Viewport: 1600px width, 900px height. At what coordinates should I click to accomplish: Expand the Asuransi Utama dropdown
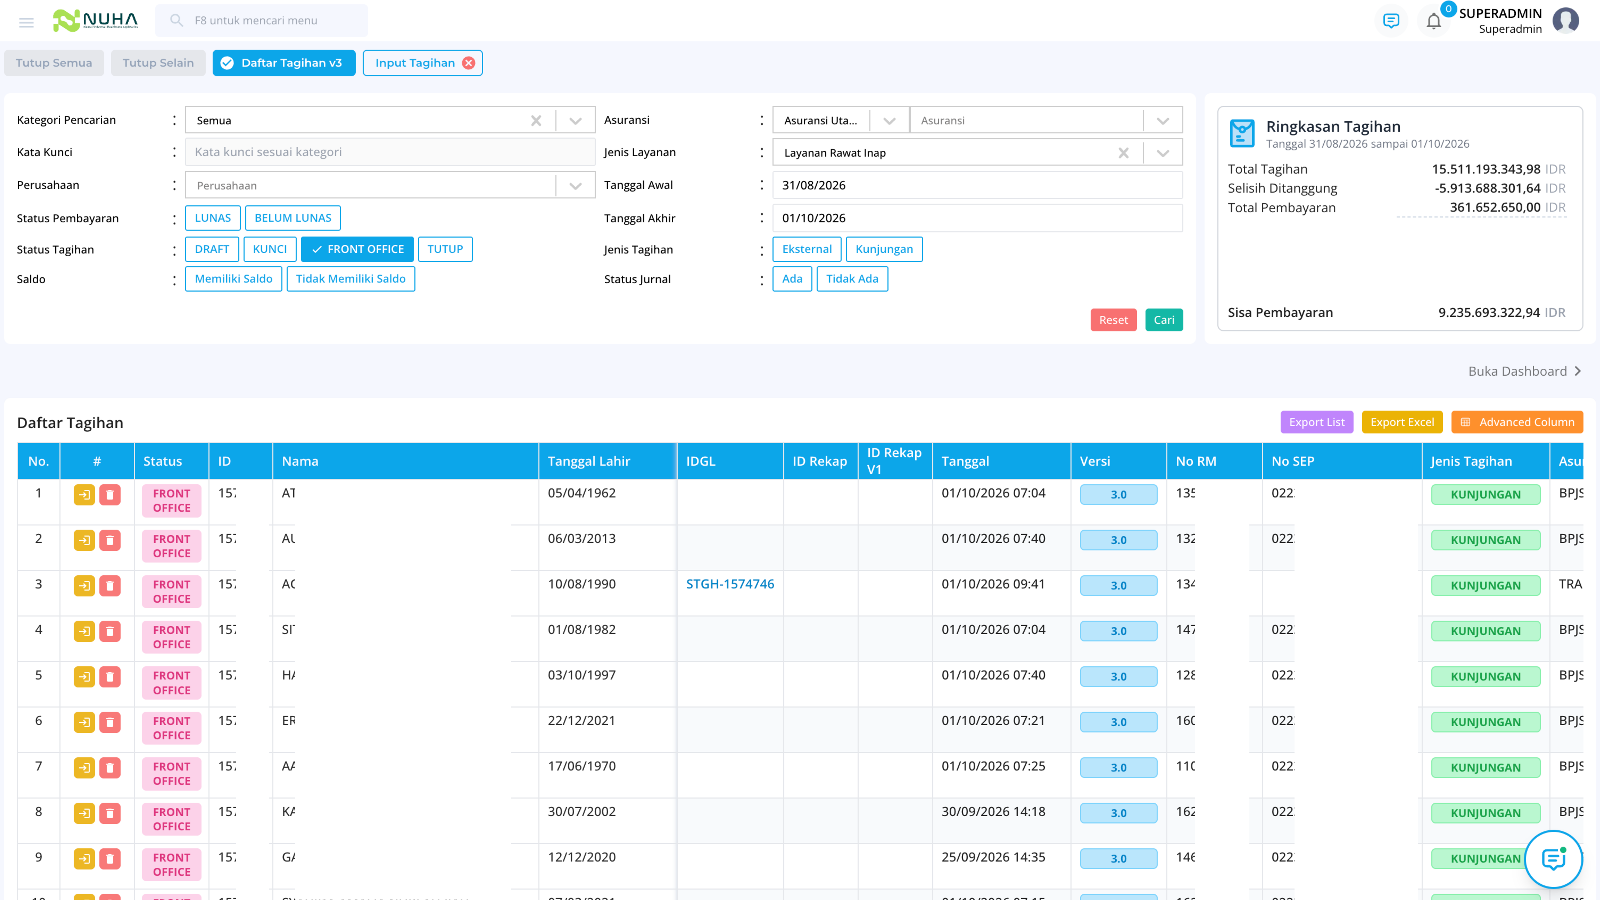[x=889, y=121]
